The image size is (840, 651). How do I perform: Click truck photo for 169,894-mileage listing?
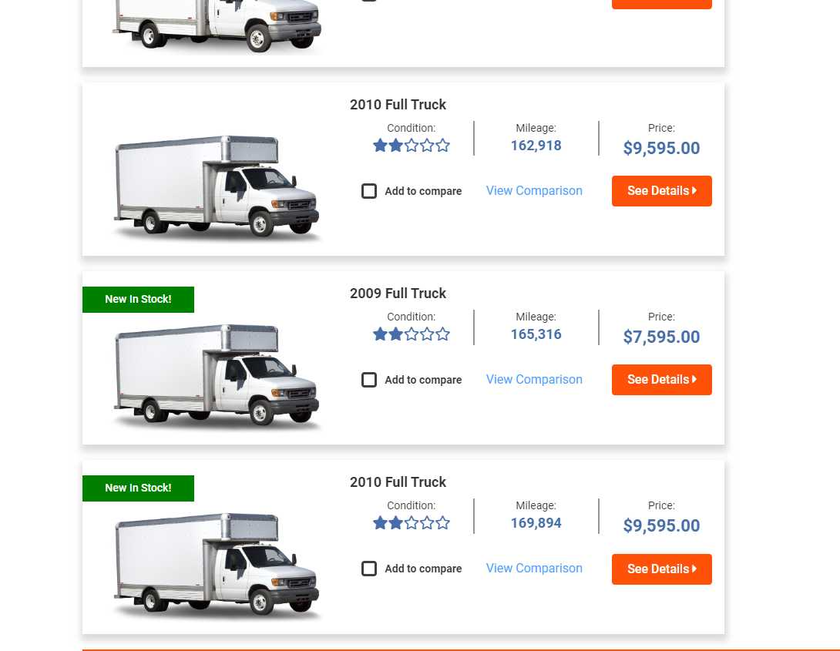click(217, 565)
